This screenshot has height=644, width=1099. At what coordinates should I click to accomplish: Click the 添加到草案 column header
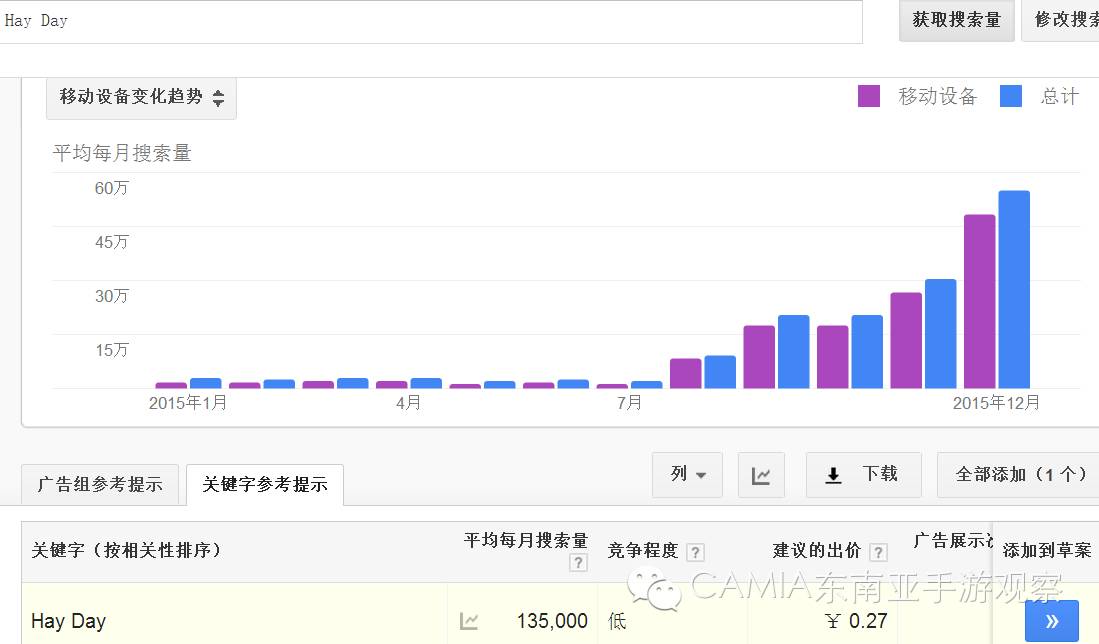click(x=1047, y=551)
